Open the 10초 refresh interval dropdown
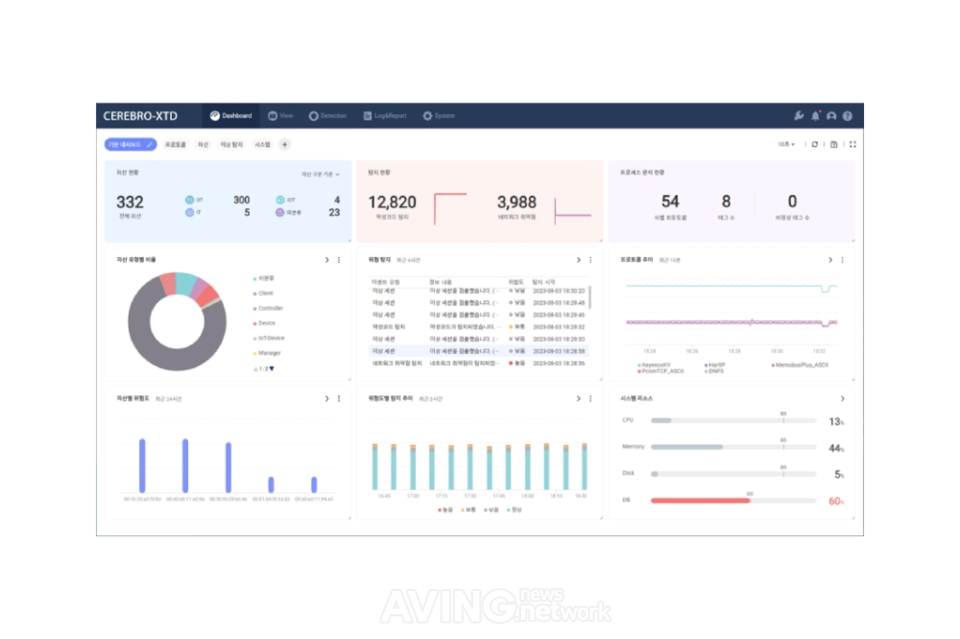 click(x=787, y=144)
